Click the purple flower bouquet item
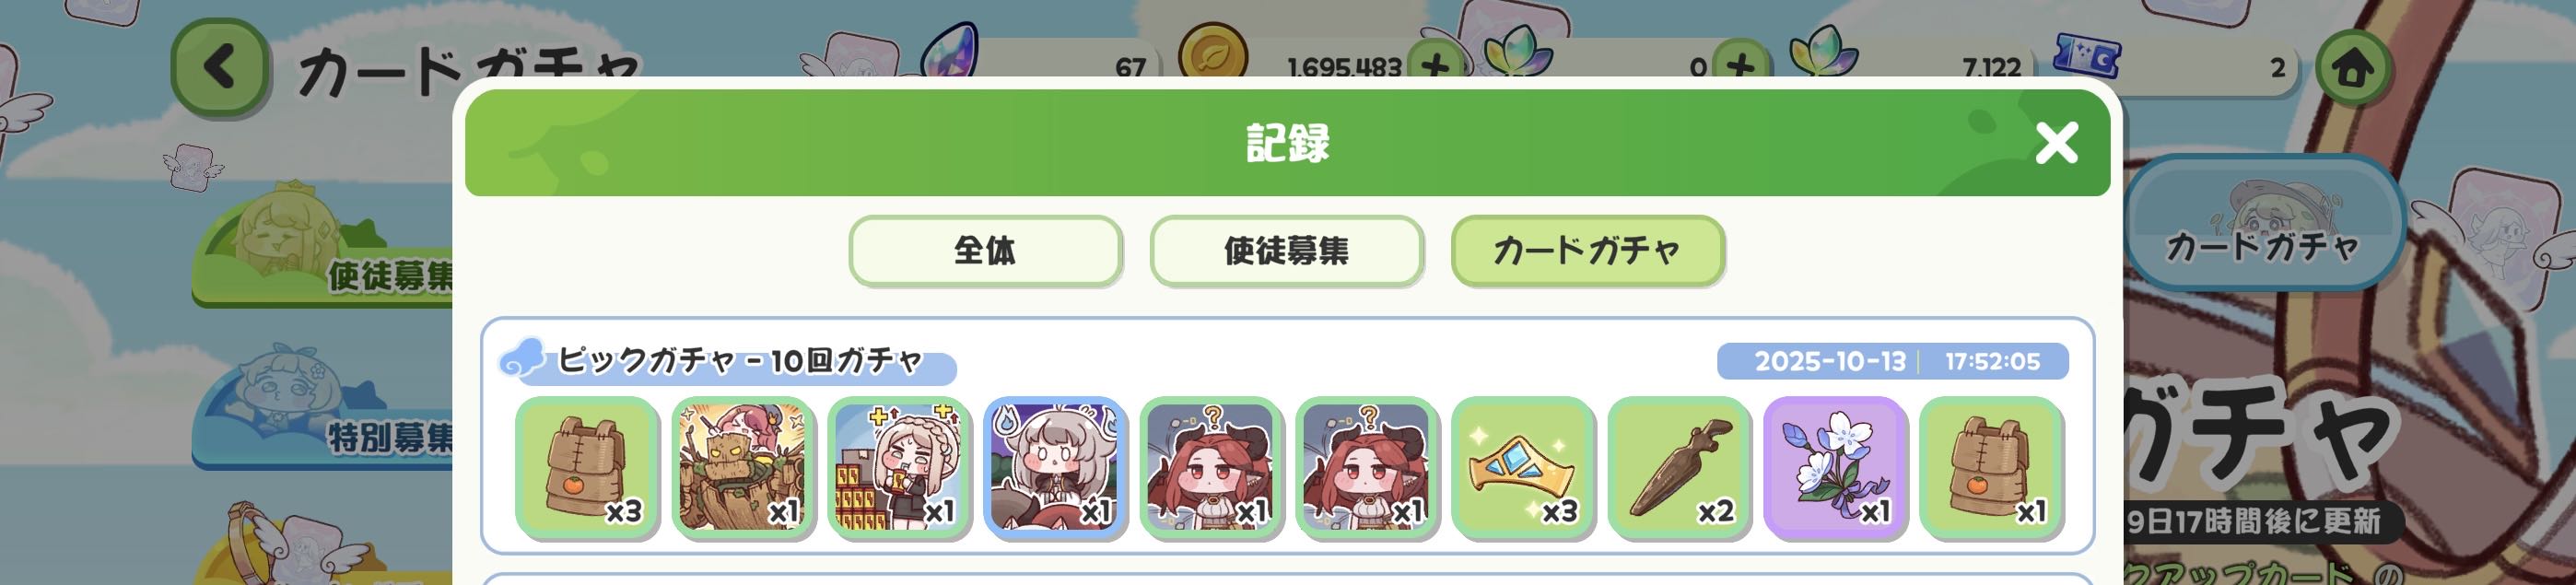 1835,468
